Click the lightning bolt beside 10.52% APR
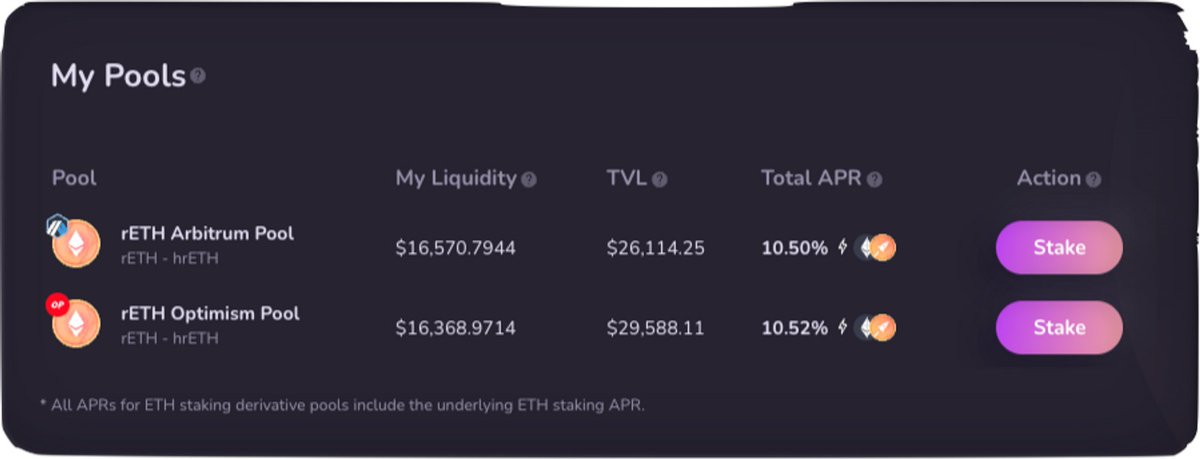The image size is (1200, 459). pyautogui.click(x=842, y=327)
